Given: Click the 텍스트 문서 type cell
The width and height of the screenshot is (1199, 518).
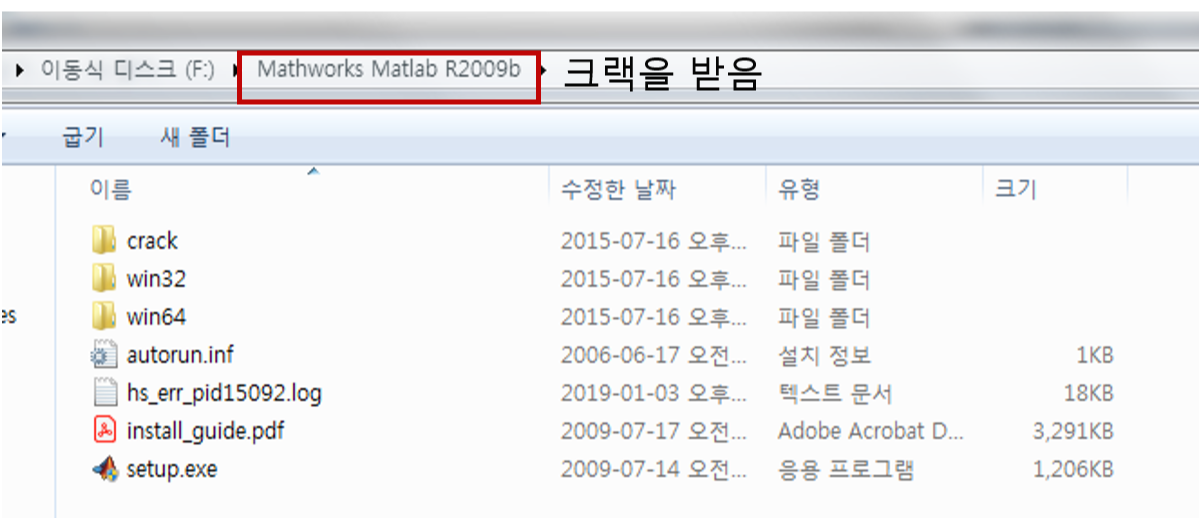Looking at the screenshot, I should pos(835,394).
